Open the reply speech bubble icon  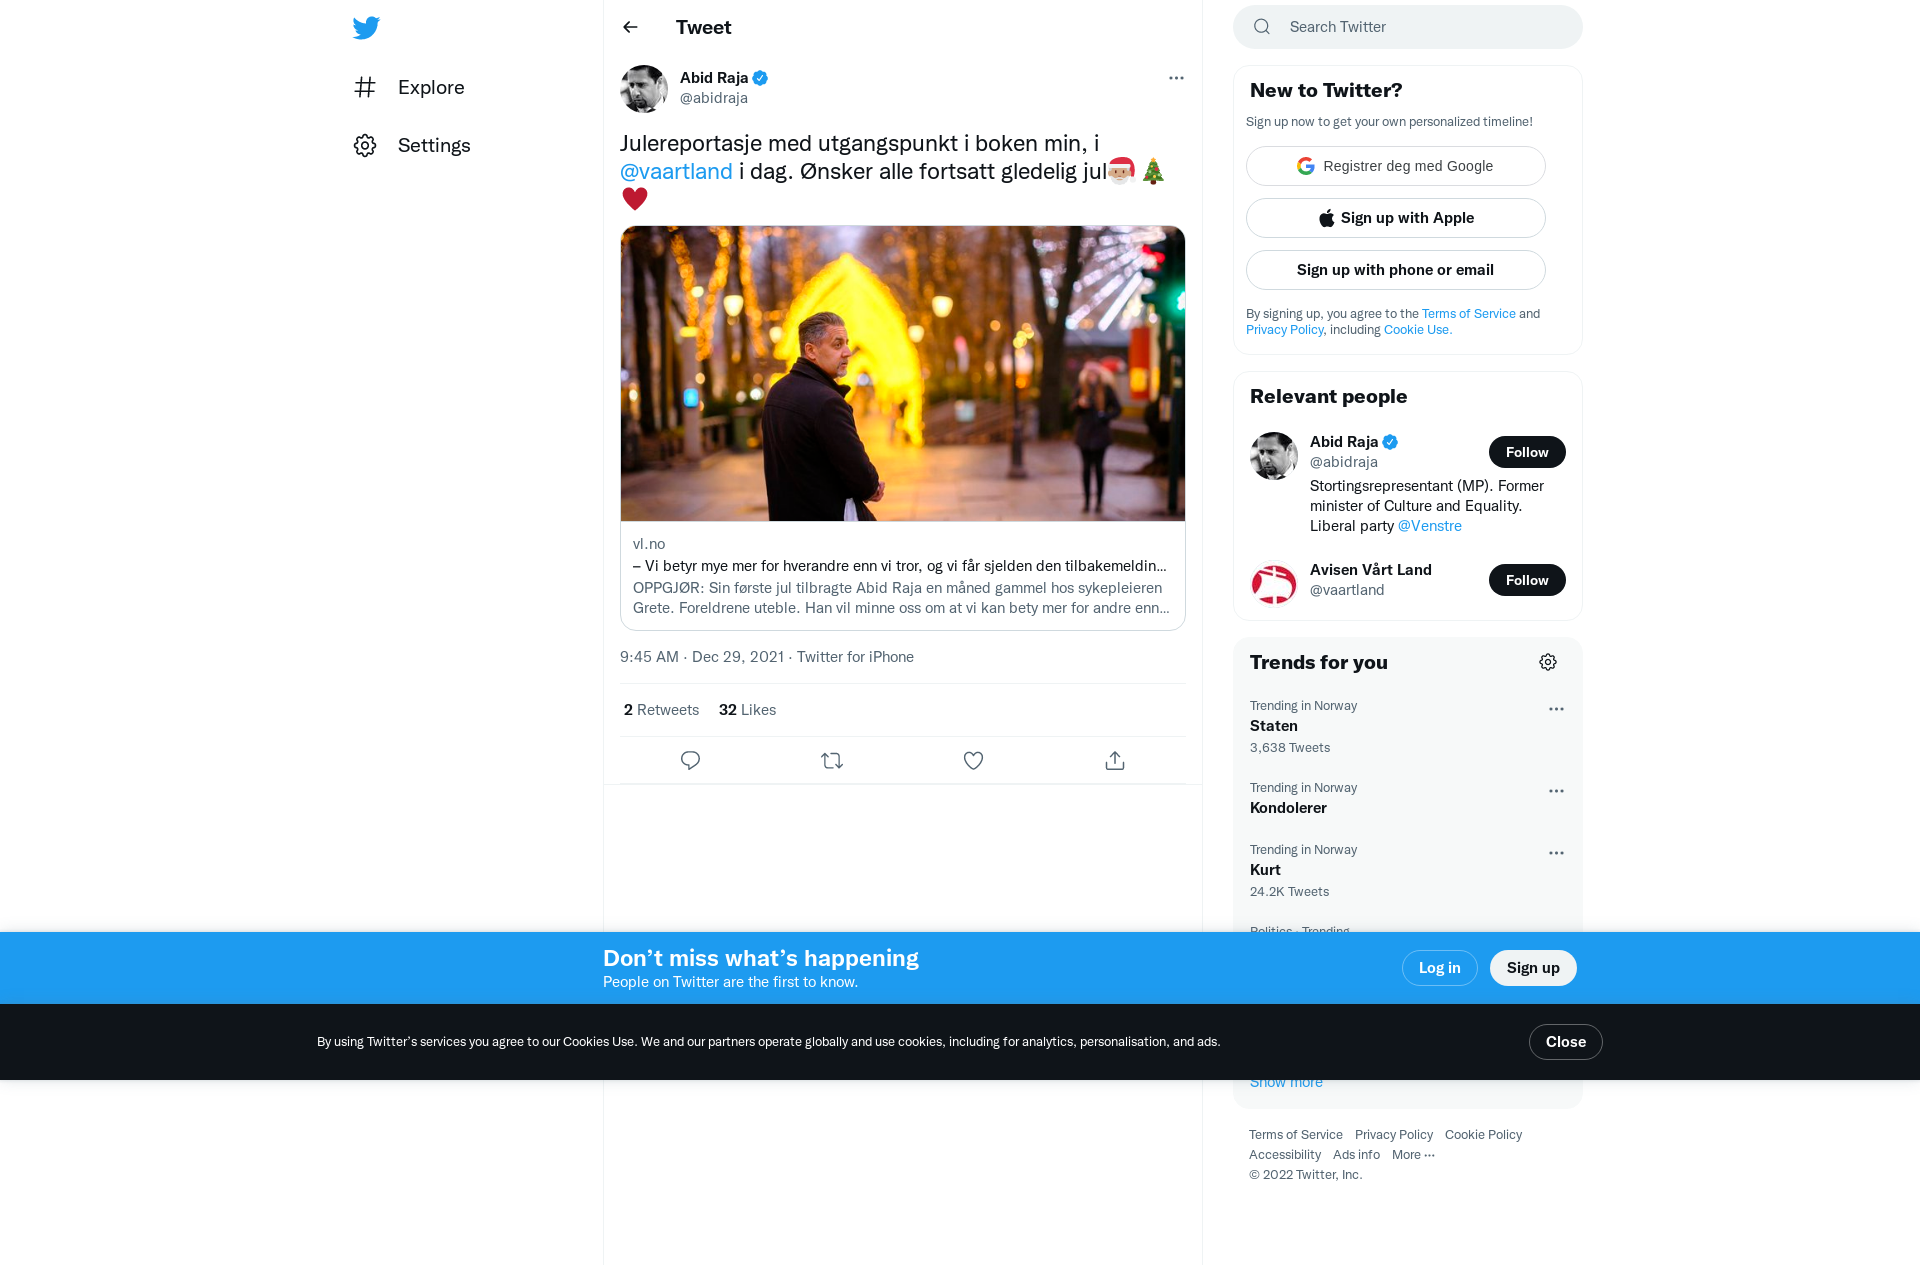point(690,761)
